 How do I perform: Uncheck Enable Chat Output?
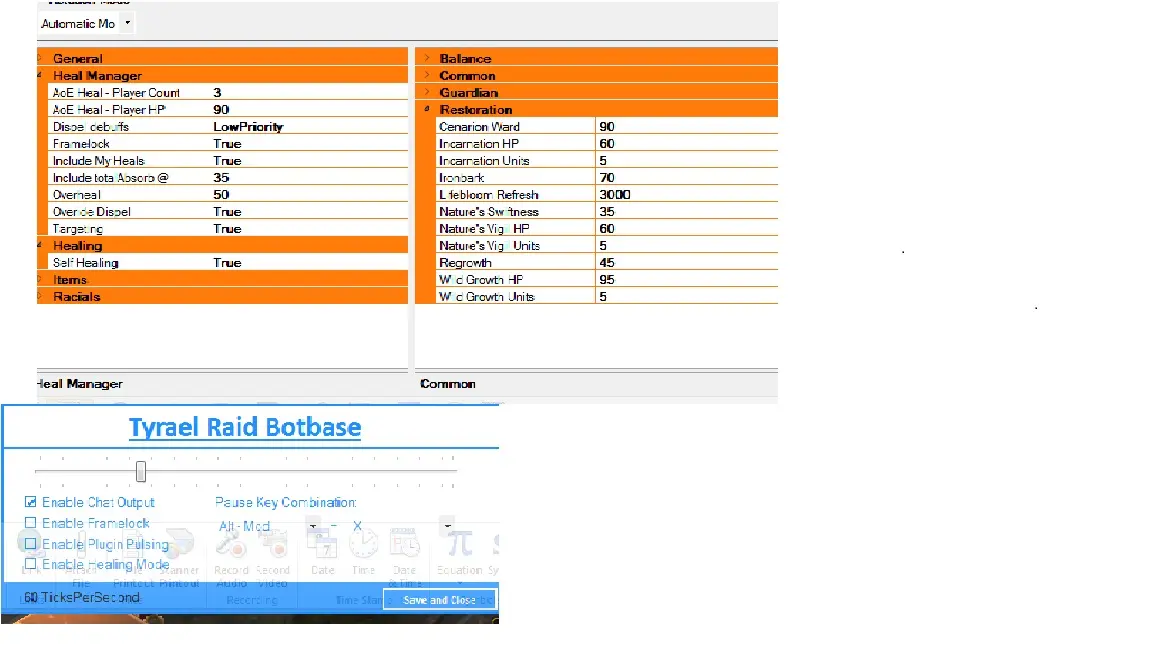click(31, 502)
